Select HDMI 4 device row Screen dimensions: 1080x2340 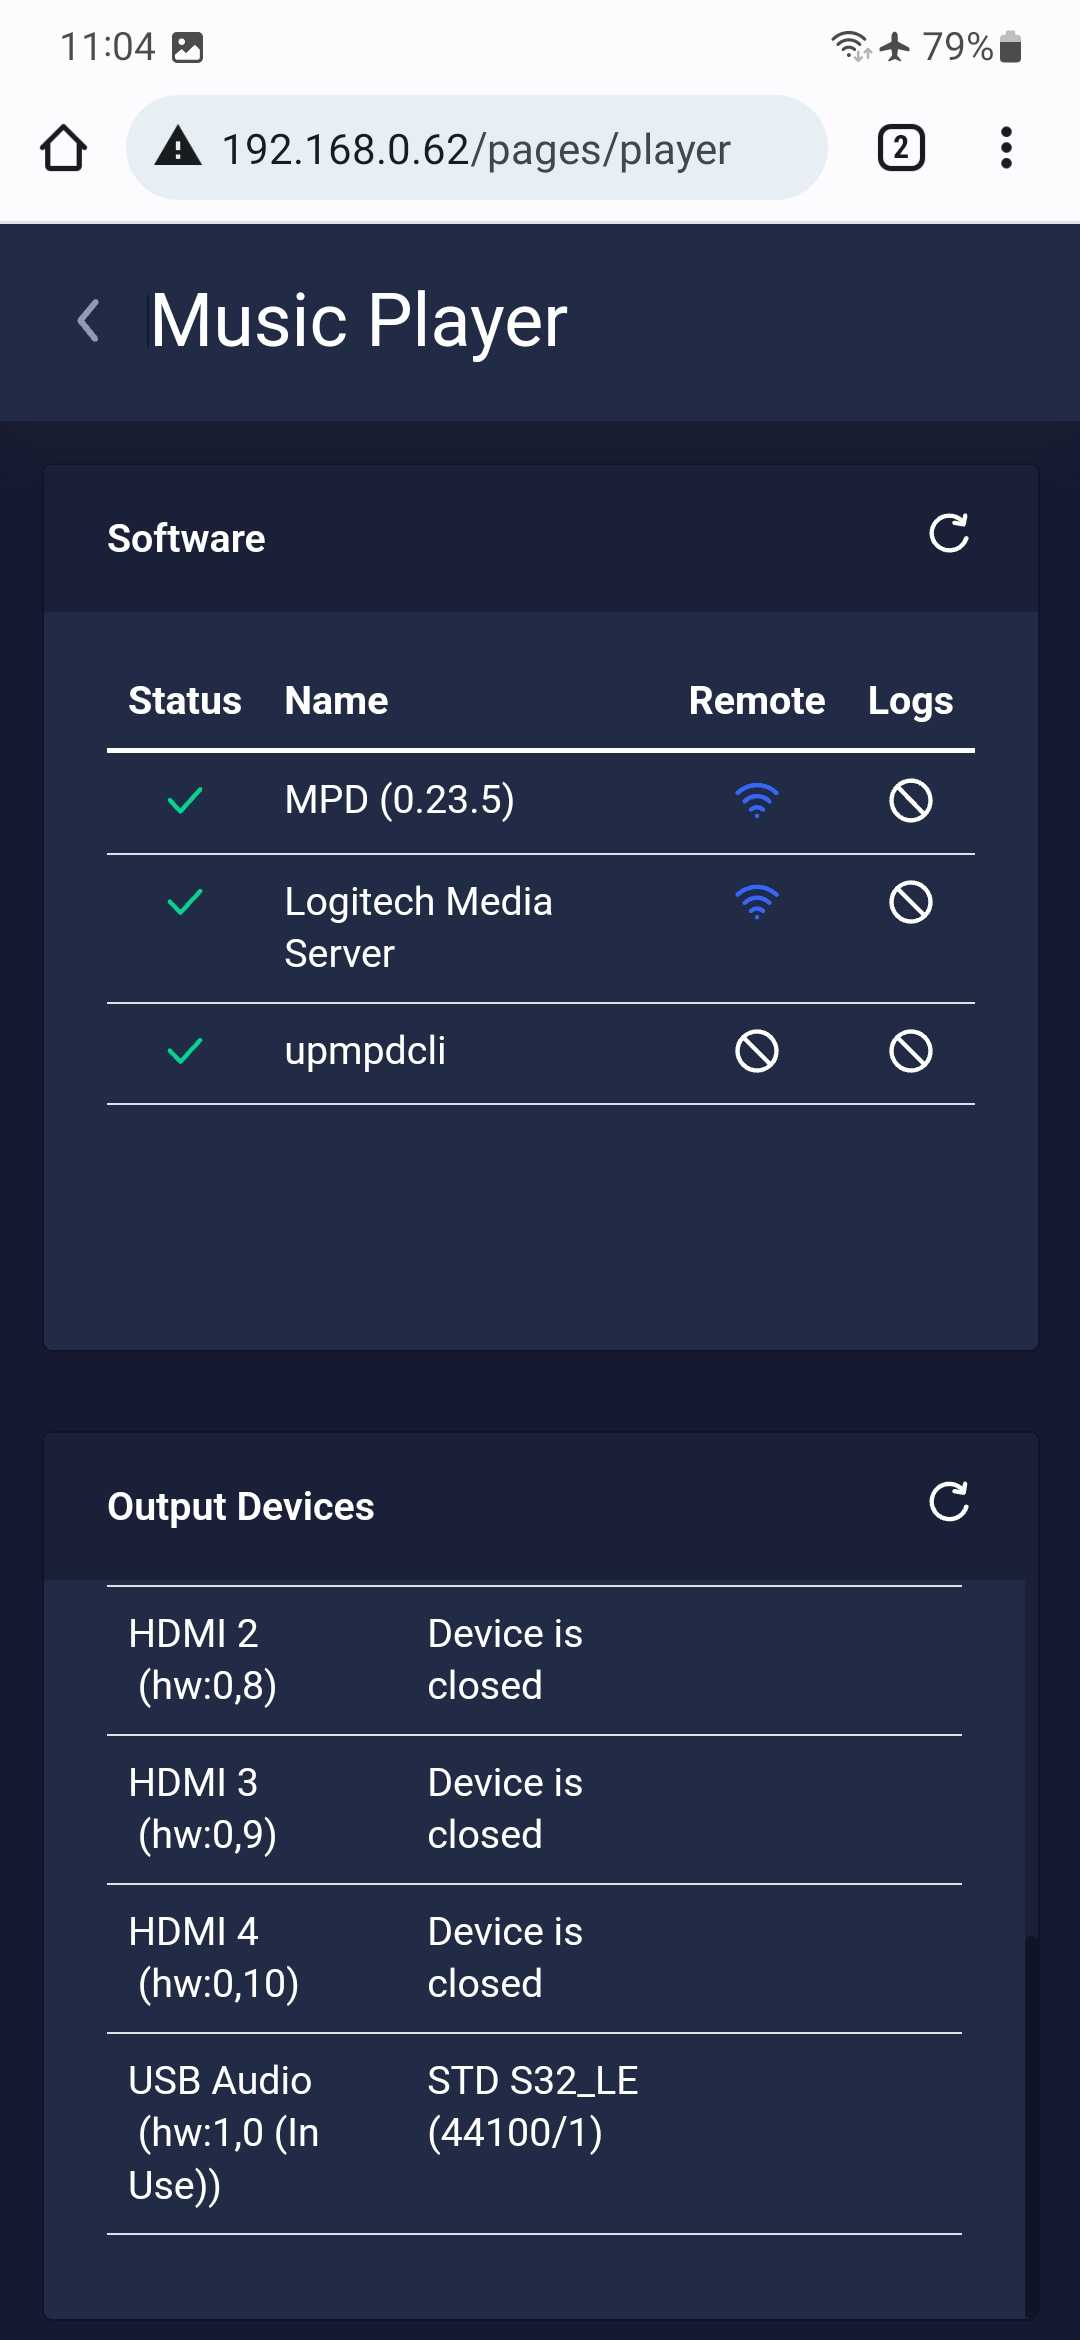[534, 1959]
